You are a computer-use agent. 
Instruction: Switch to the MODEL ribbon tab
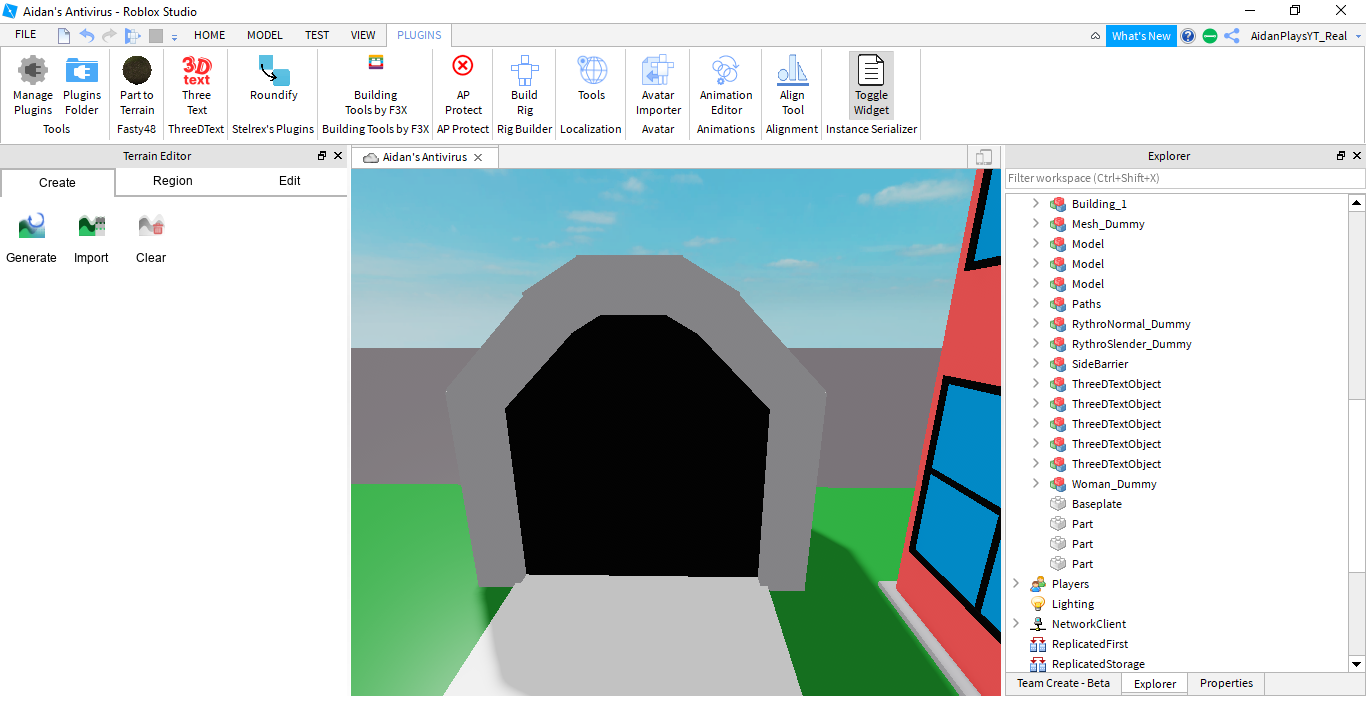point(265,35)
